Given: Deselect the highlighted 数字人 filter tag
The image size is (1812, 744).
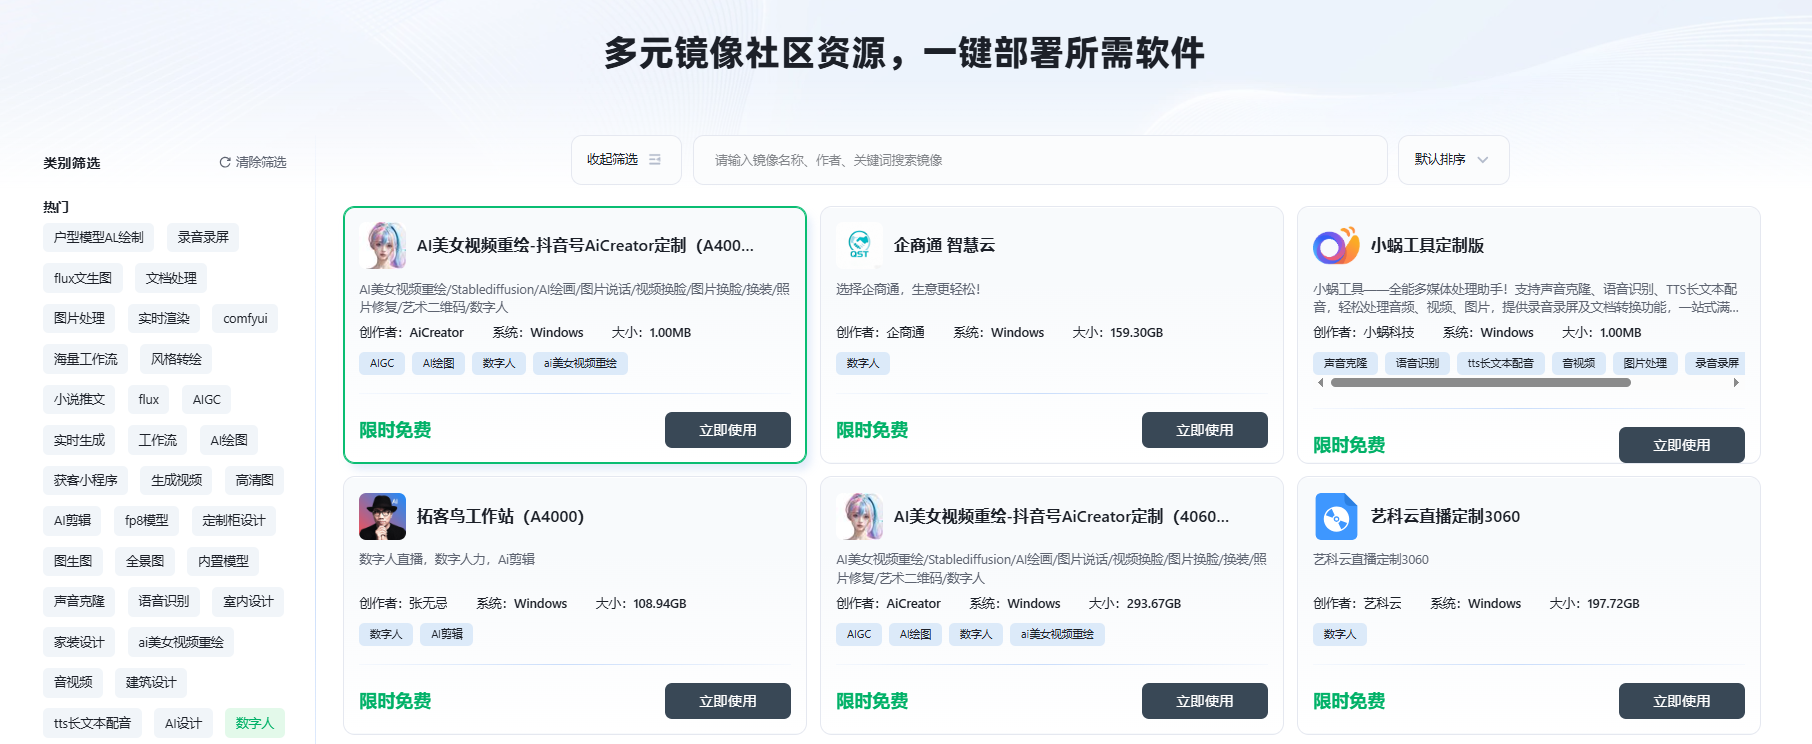Looking at the screenshot, I should pos(254,723).
